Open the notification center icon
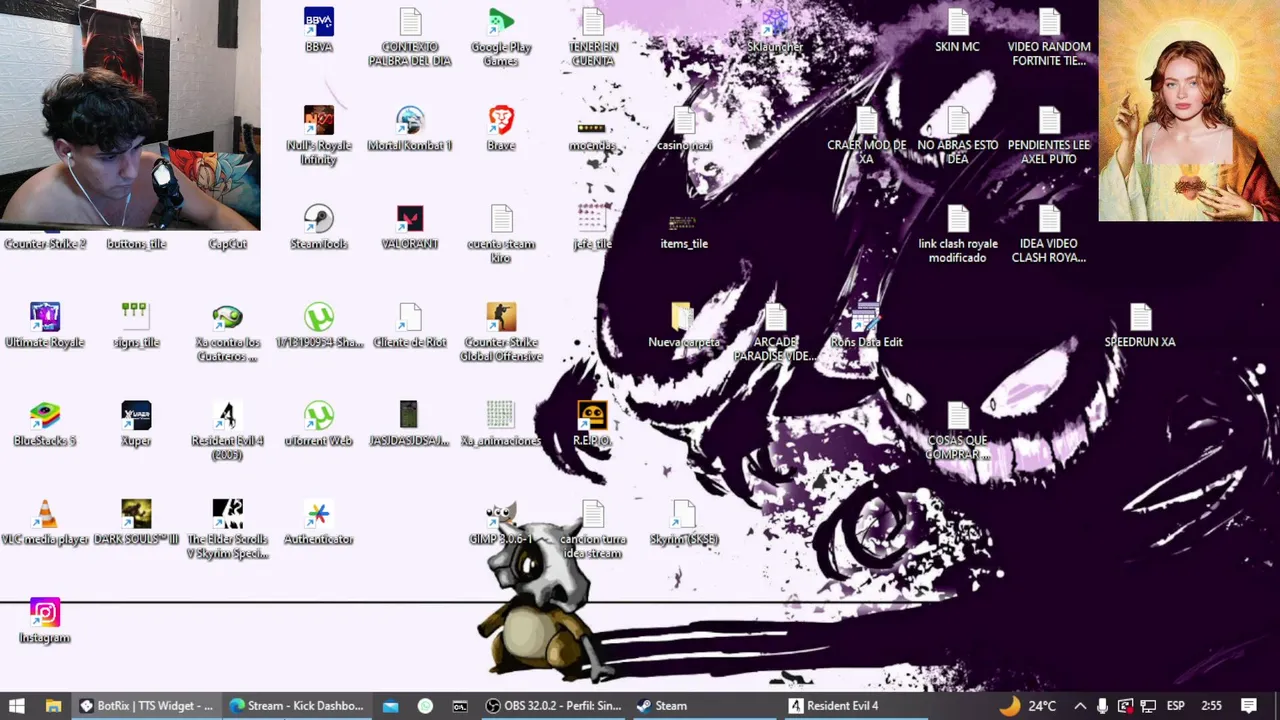The height and width of the screenshot is (720, 1280). (1249, 705)
